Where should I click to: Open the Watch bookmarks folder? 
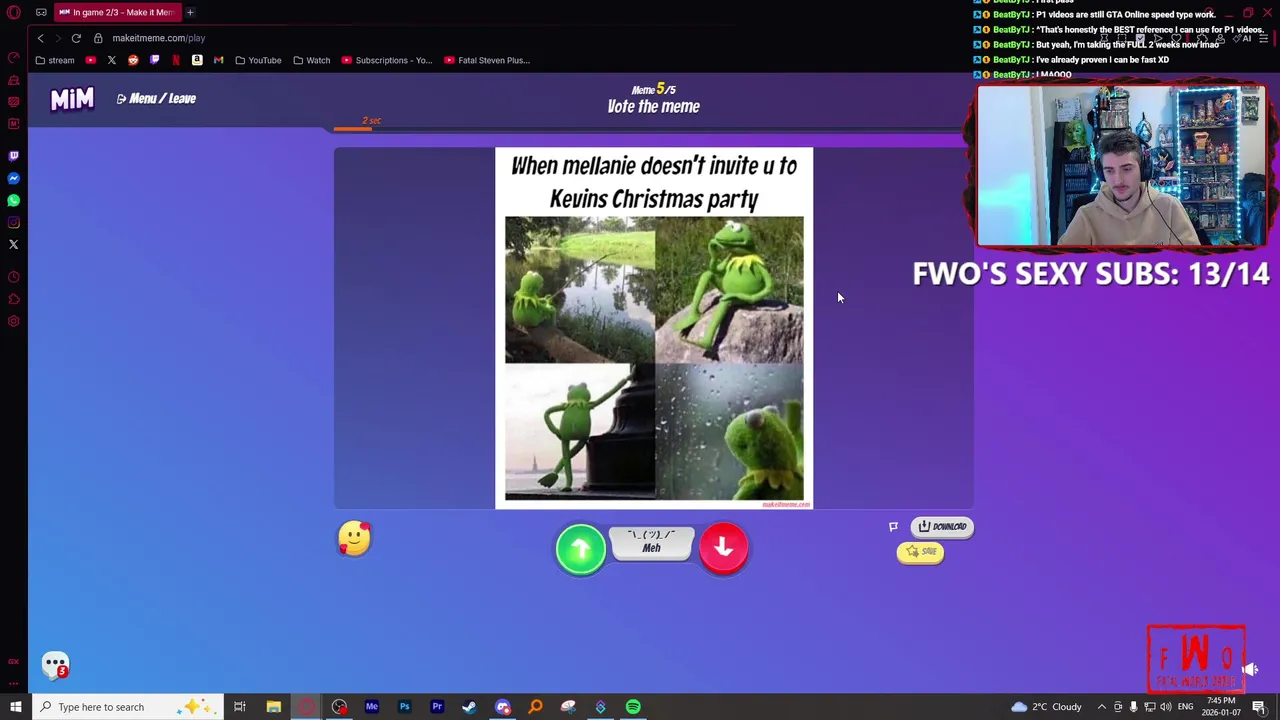311,60
